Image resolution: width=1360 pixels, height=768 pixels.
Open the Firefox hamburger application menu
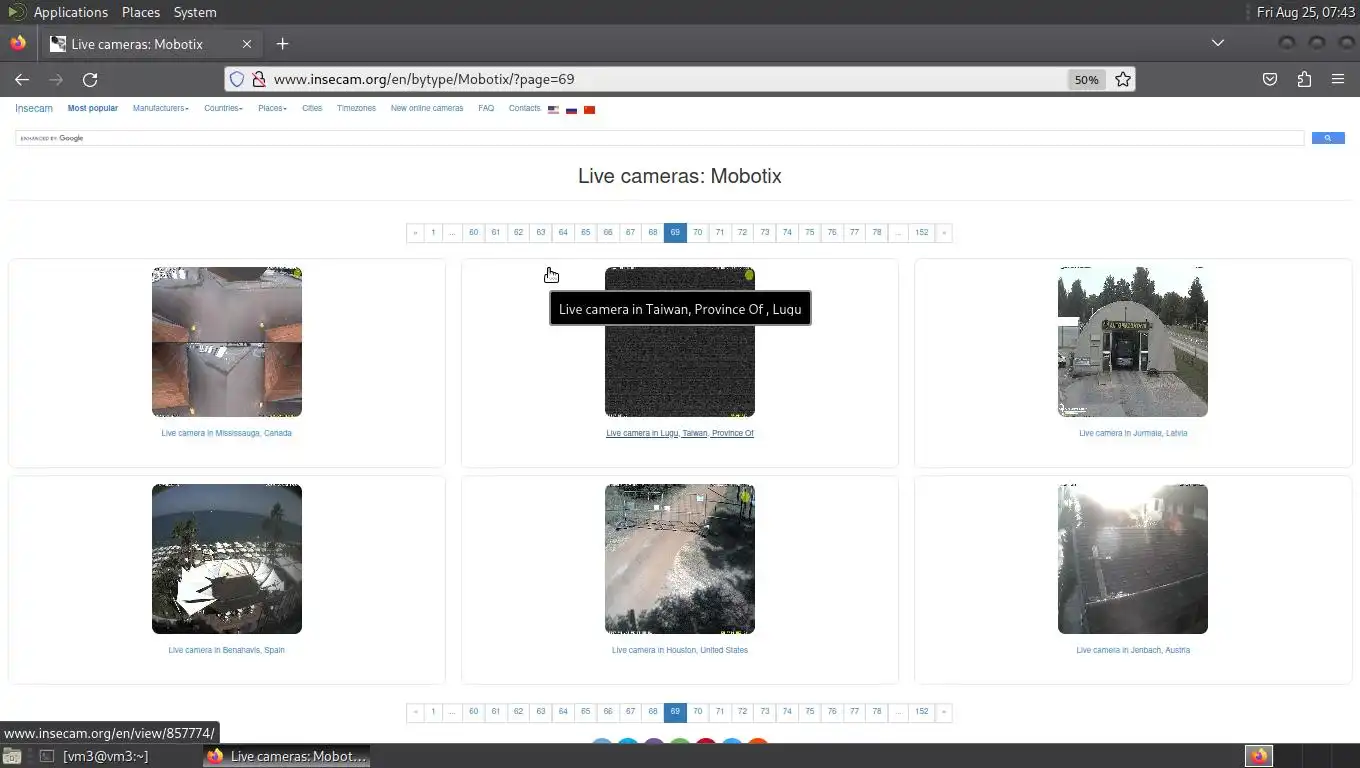[1338, 79]
